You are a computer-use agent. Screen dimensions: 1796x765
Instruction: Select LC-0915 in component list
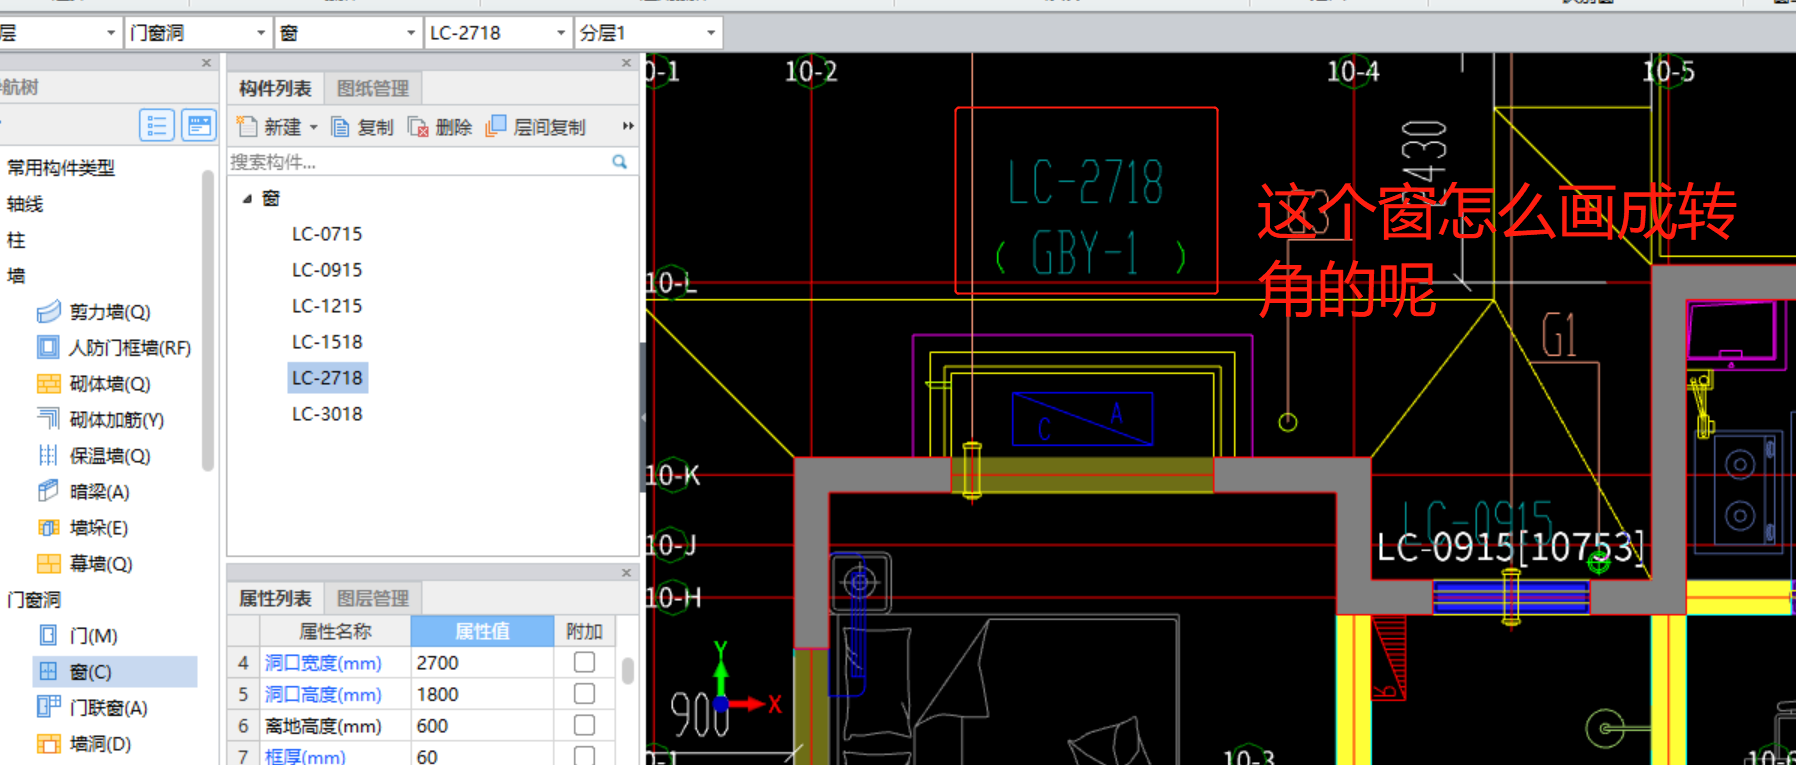(327, 270)
